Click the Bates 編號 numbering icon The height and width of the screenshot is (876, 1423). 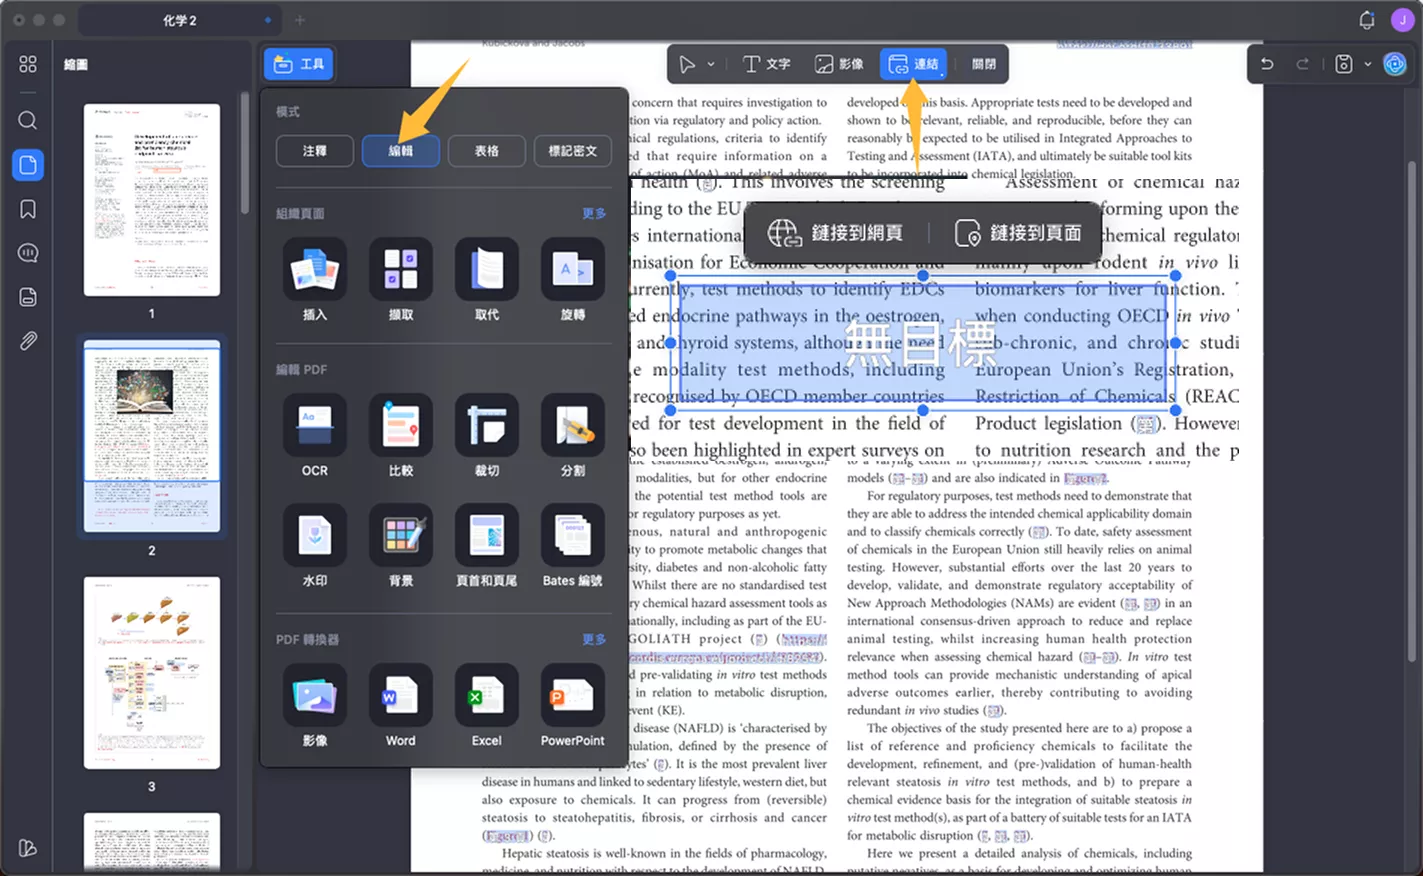click(573, 536)
